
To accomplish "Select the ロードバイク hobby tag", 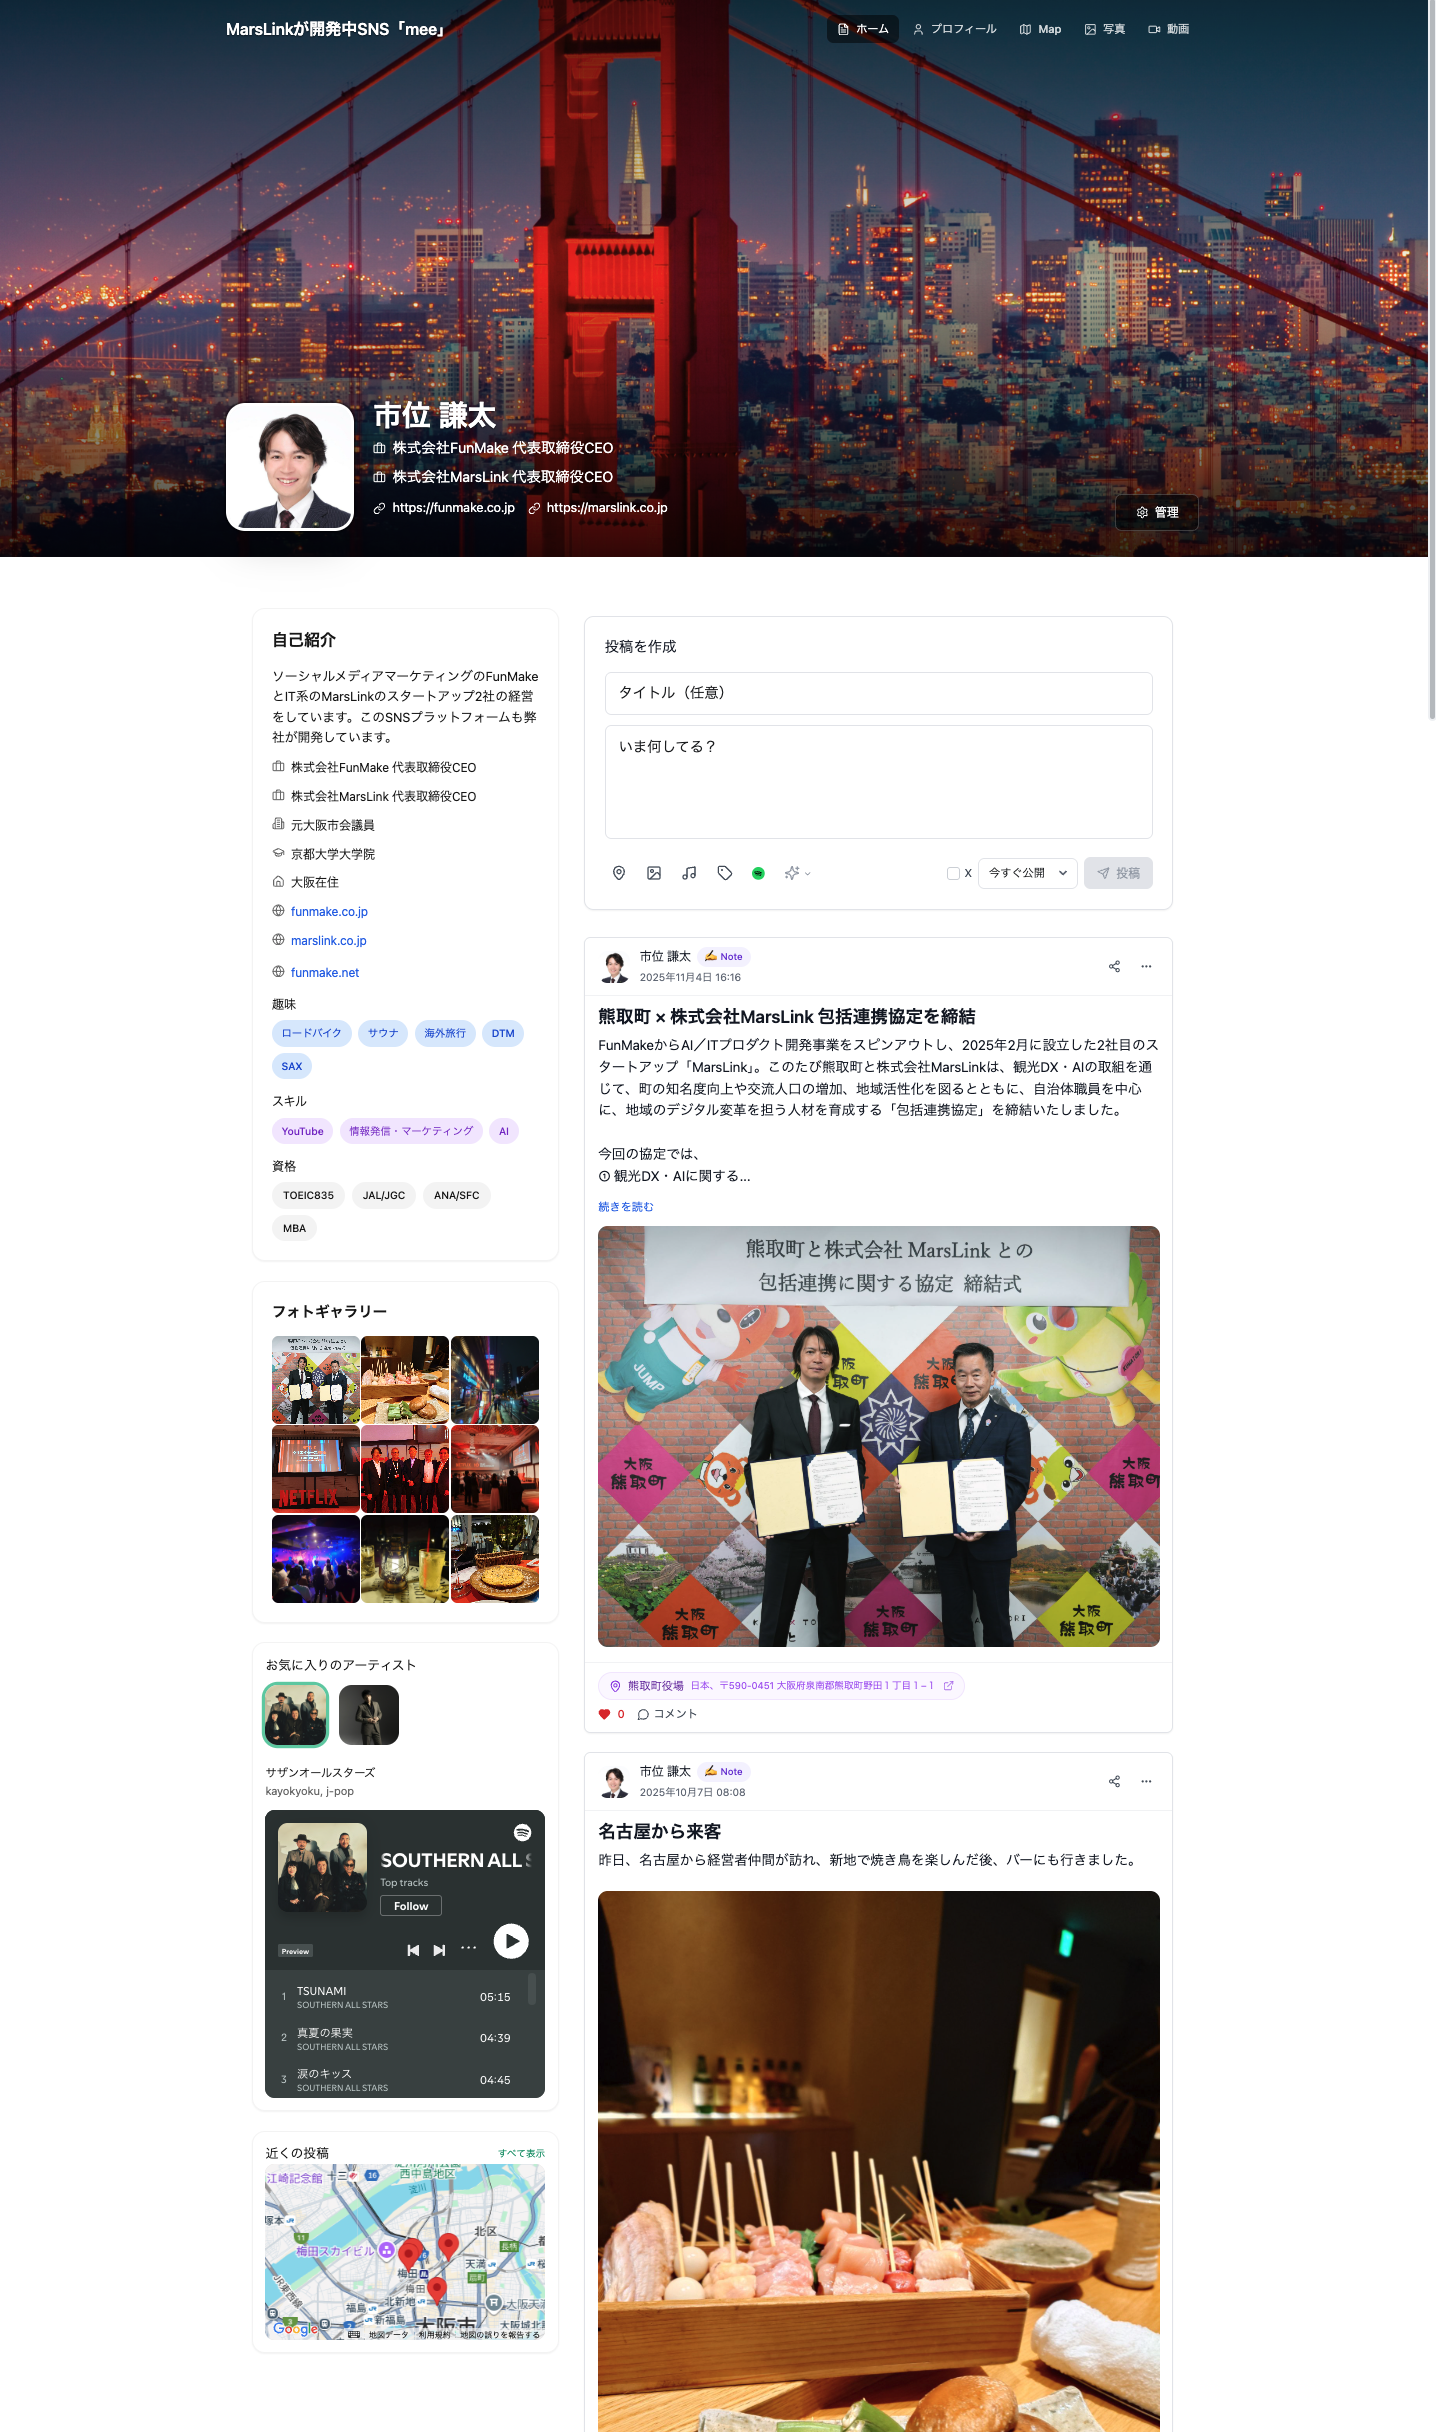I will 311,1033.
